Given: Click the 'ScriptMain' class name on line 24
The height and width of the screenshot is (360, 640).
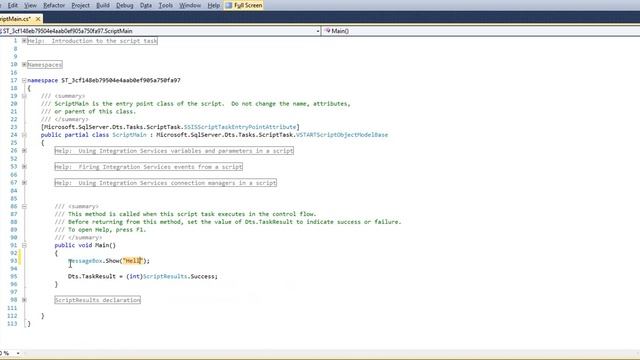Looking at the screenshot, I should coord(129,135).
